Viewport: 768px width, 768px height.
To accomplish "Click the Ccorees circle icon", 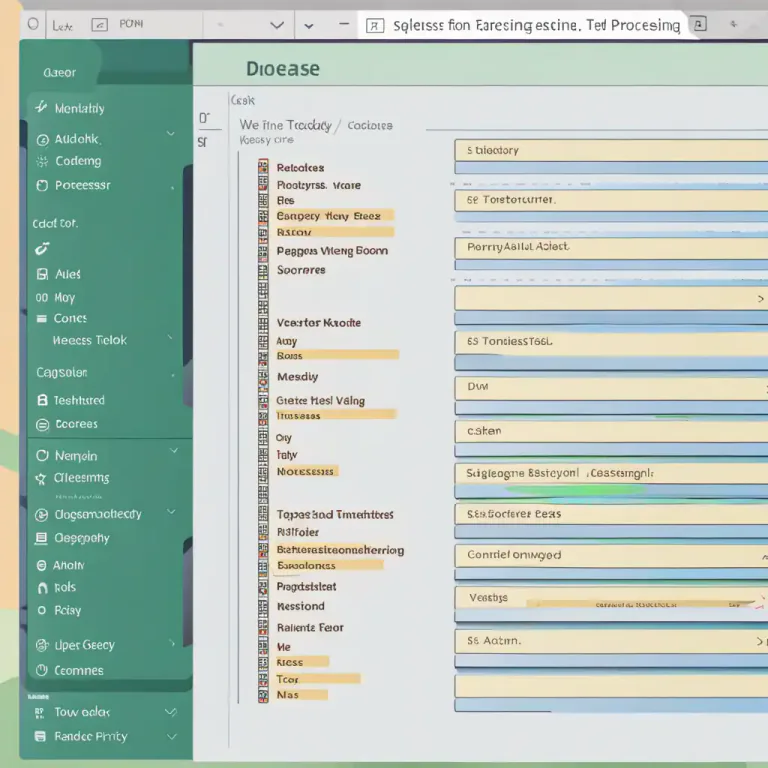I will click(x=43, y=425).
